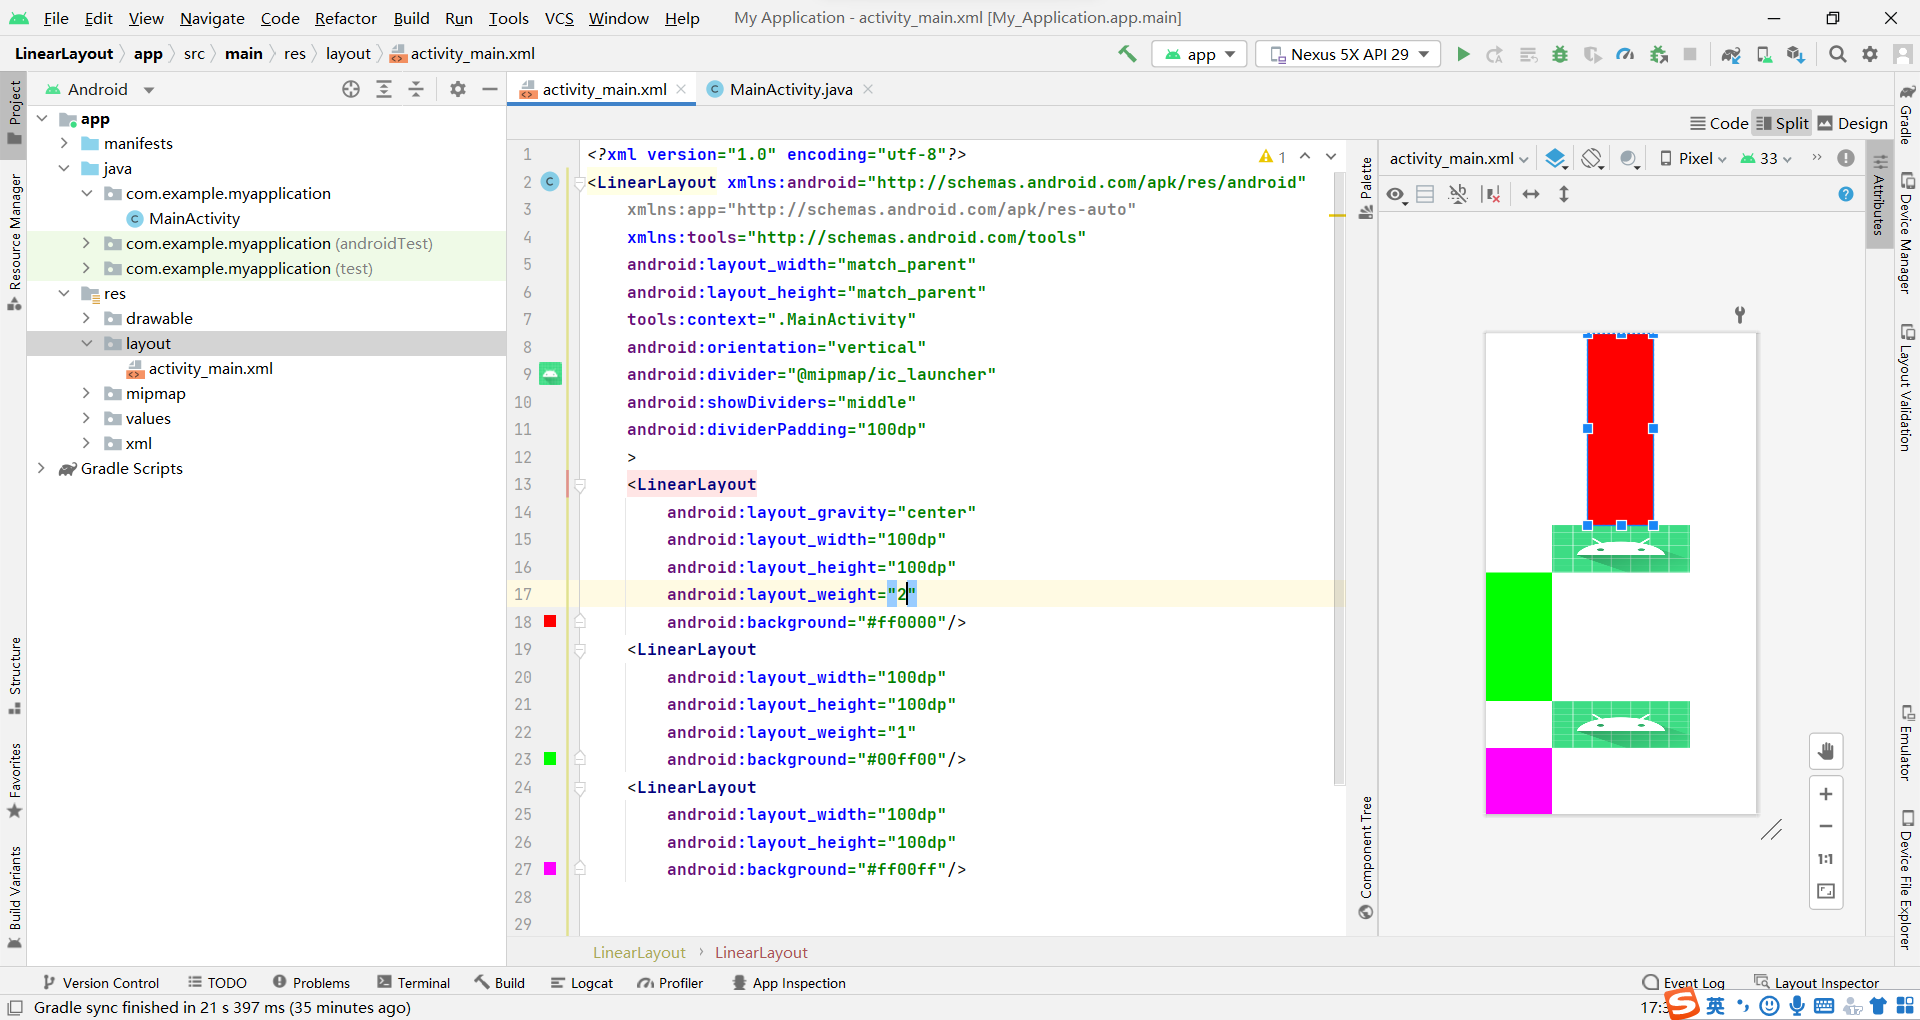
Task: Open Search Everywhere with the magnifier
Action: click(1837, 54)
